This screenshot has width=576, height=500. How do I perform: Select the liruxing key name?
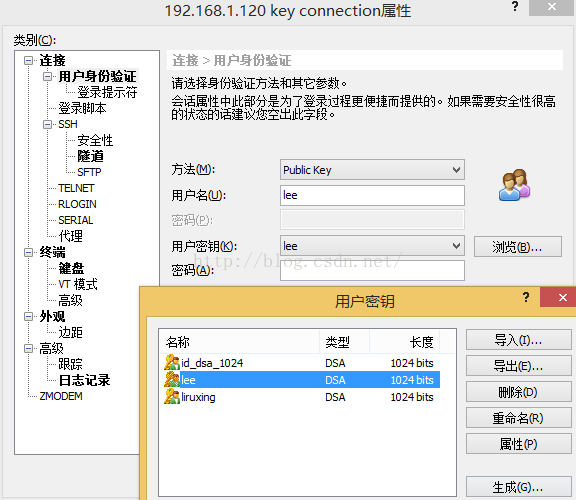pos(198,397)
